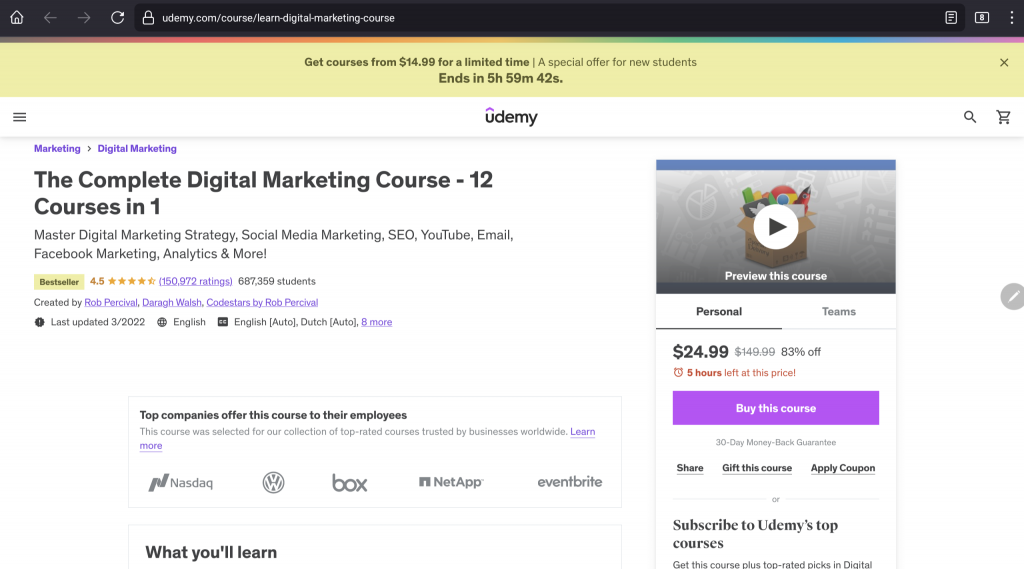Image resolution: width=1024 pixels, height=569 pixels.
Task: Click Apply Coupon
Action: click(x=842, y=468)
